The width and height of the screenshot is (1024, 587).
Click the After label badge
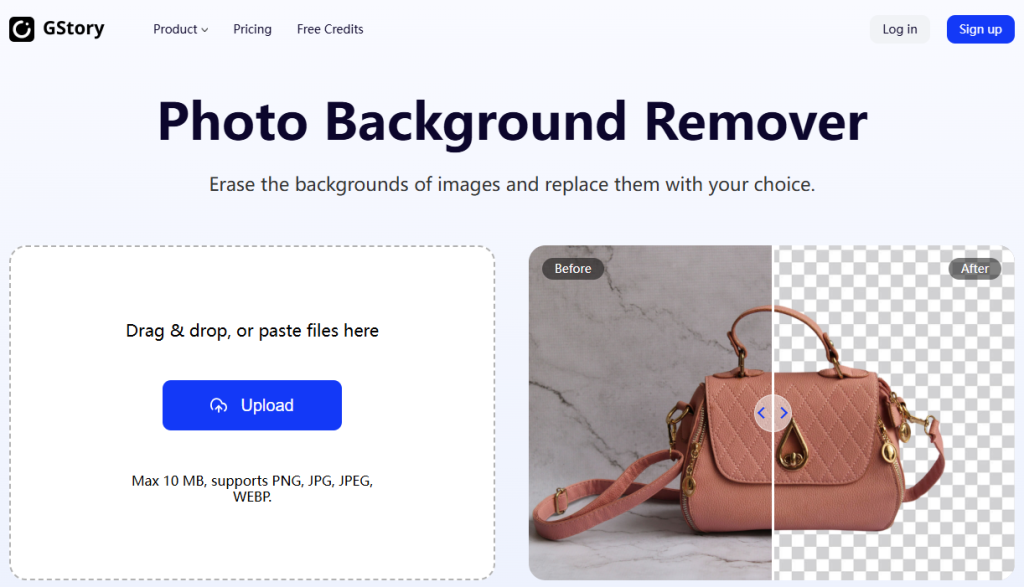click(974, 268)
